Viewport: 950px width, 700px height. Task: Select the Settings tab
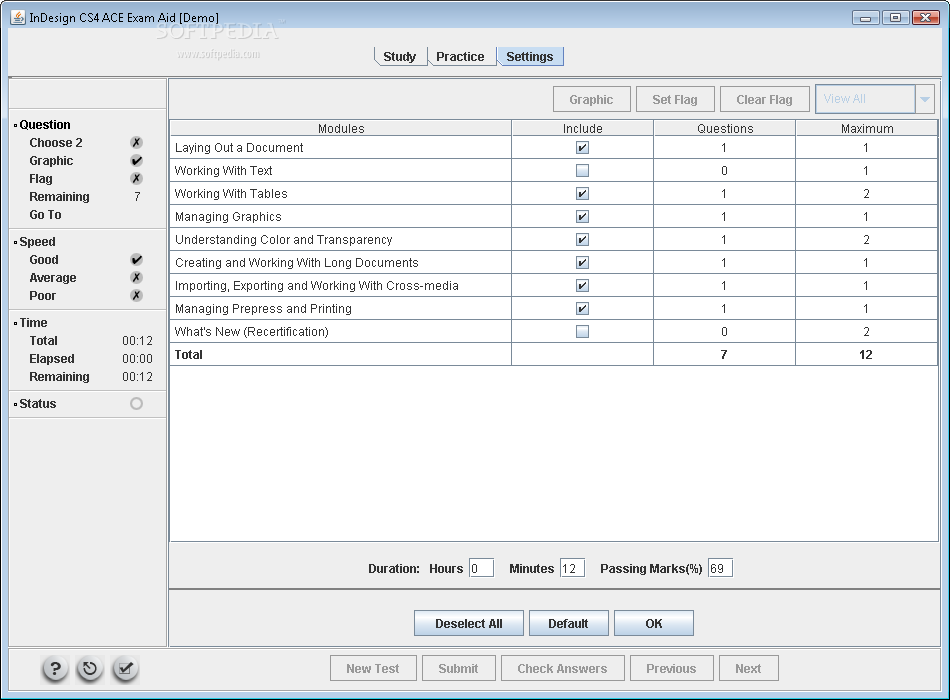pos(530,56)
